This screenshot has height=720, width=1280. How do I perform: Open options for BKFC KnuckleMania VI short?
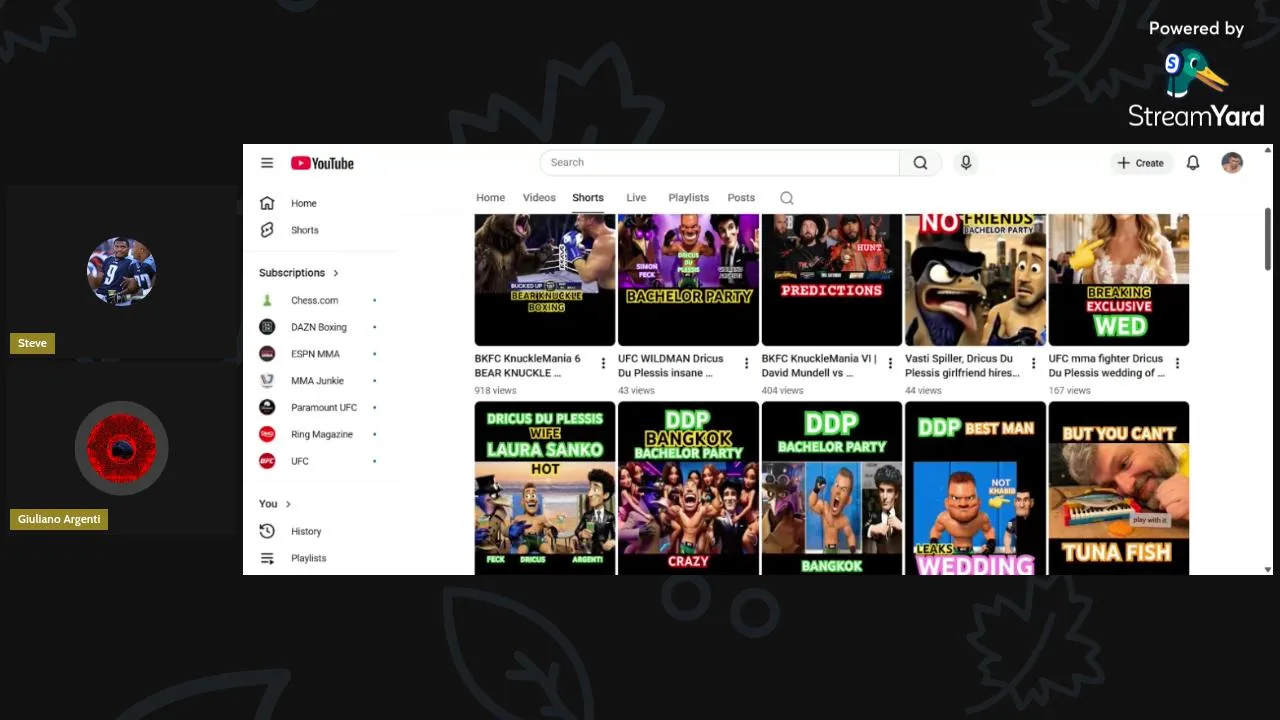890,363
